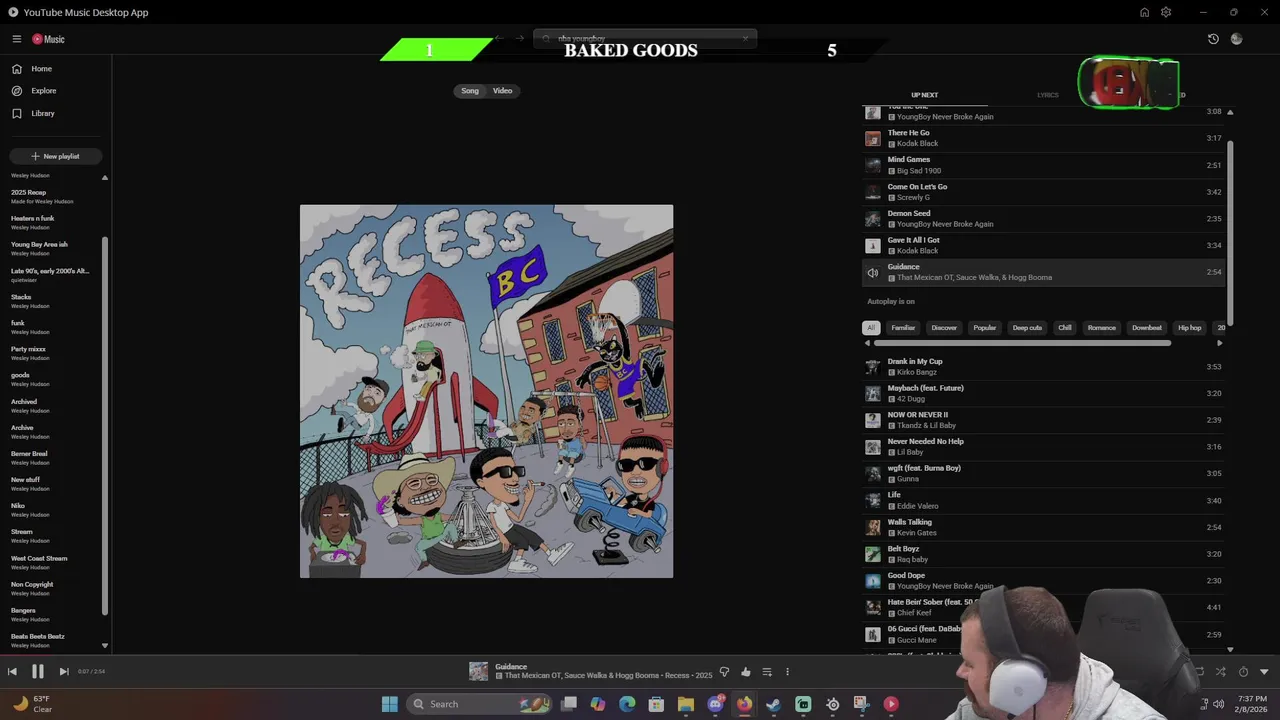The height and width of the screenshot is (720, 1280).
Task: Play 'There He Go' from the queue
Action: [x=1043, y=138]
